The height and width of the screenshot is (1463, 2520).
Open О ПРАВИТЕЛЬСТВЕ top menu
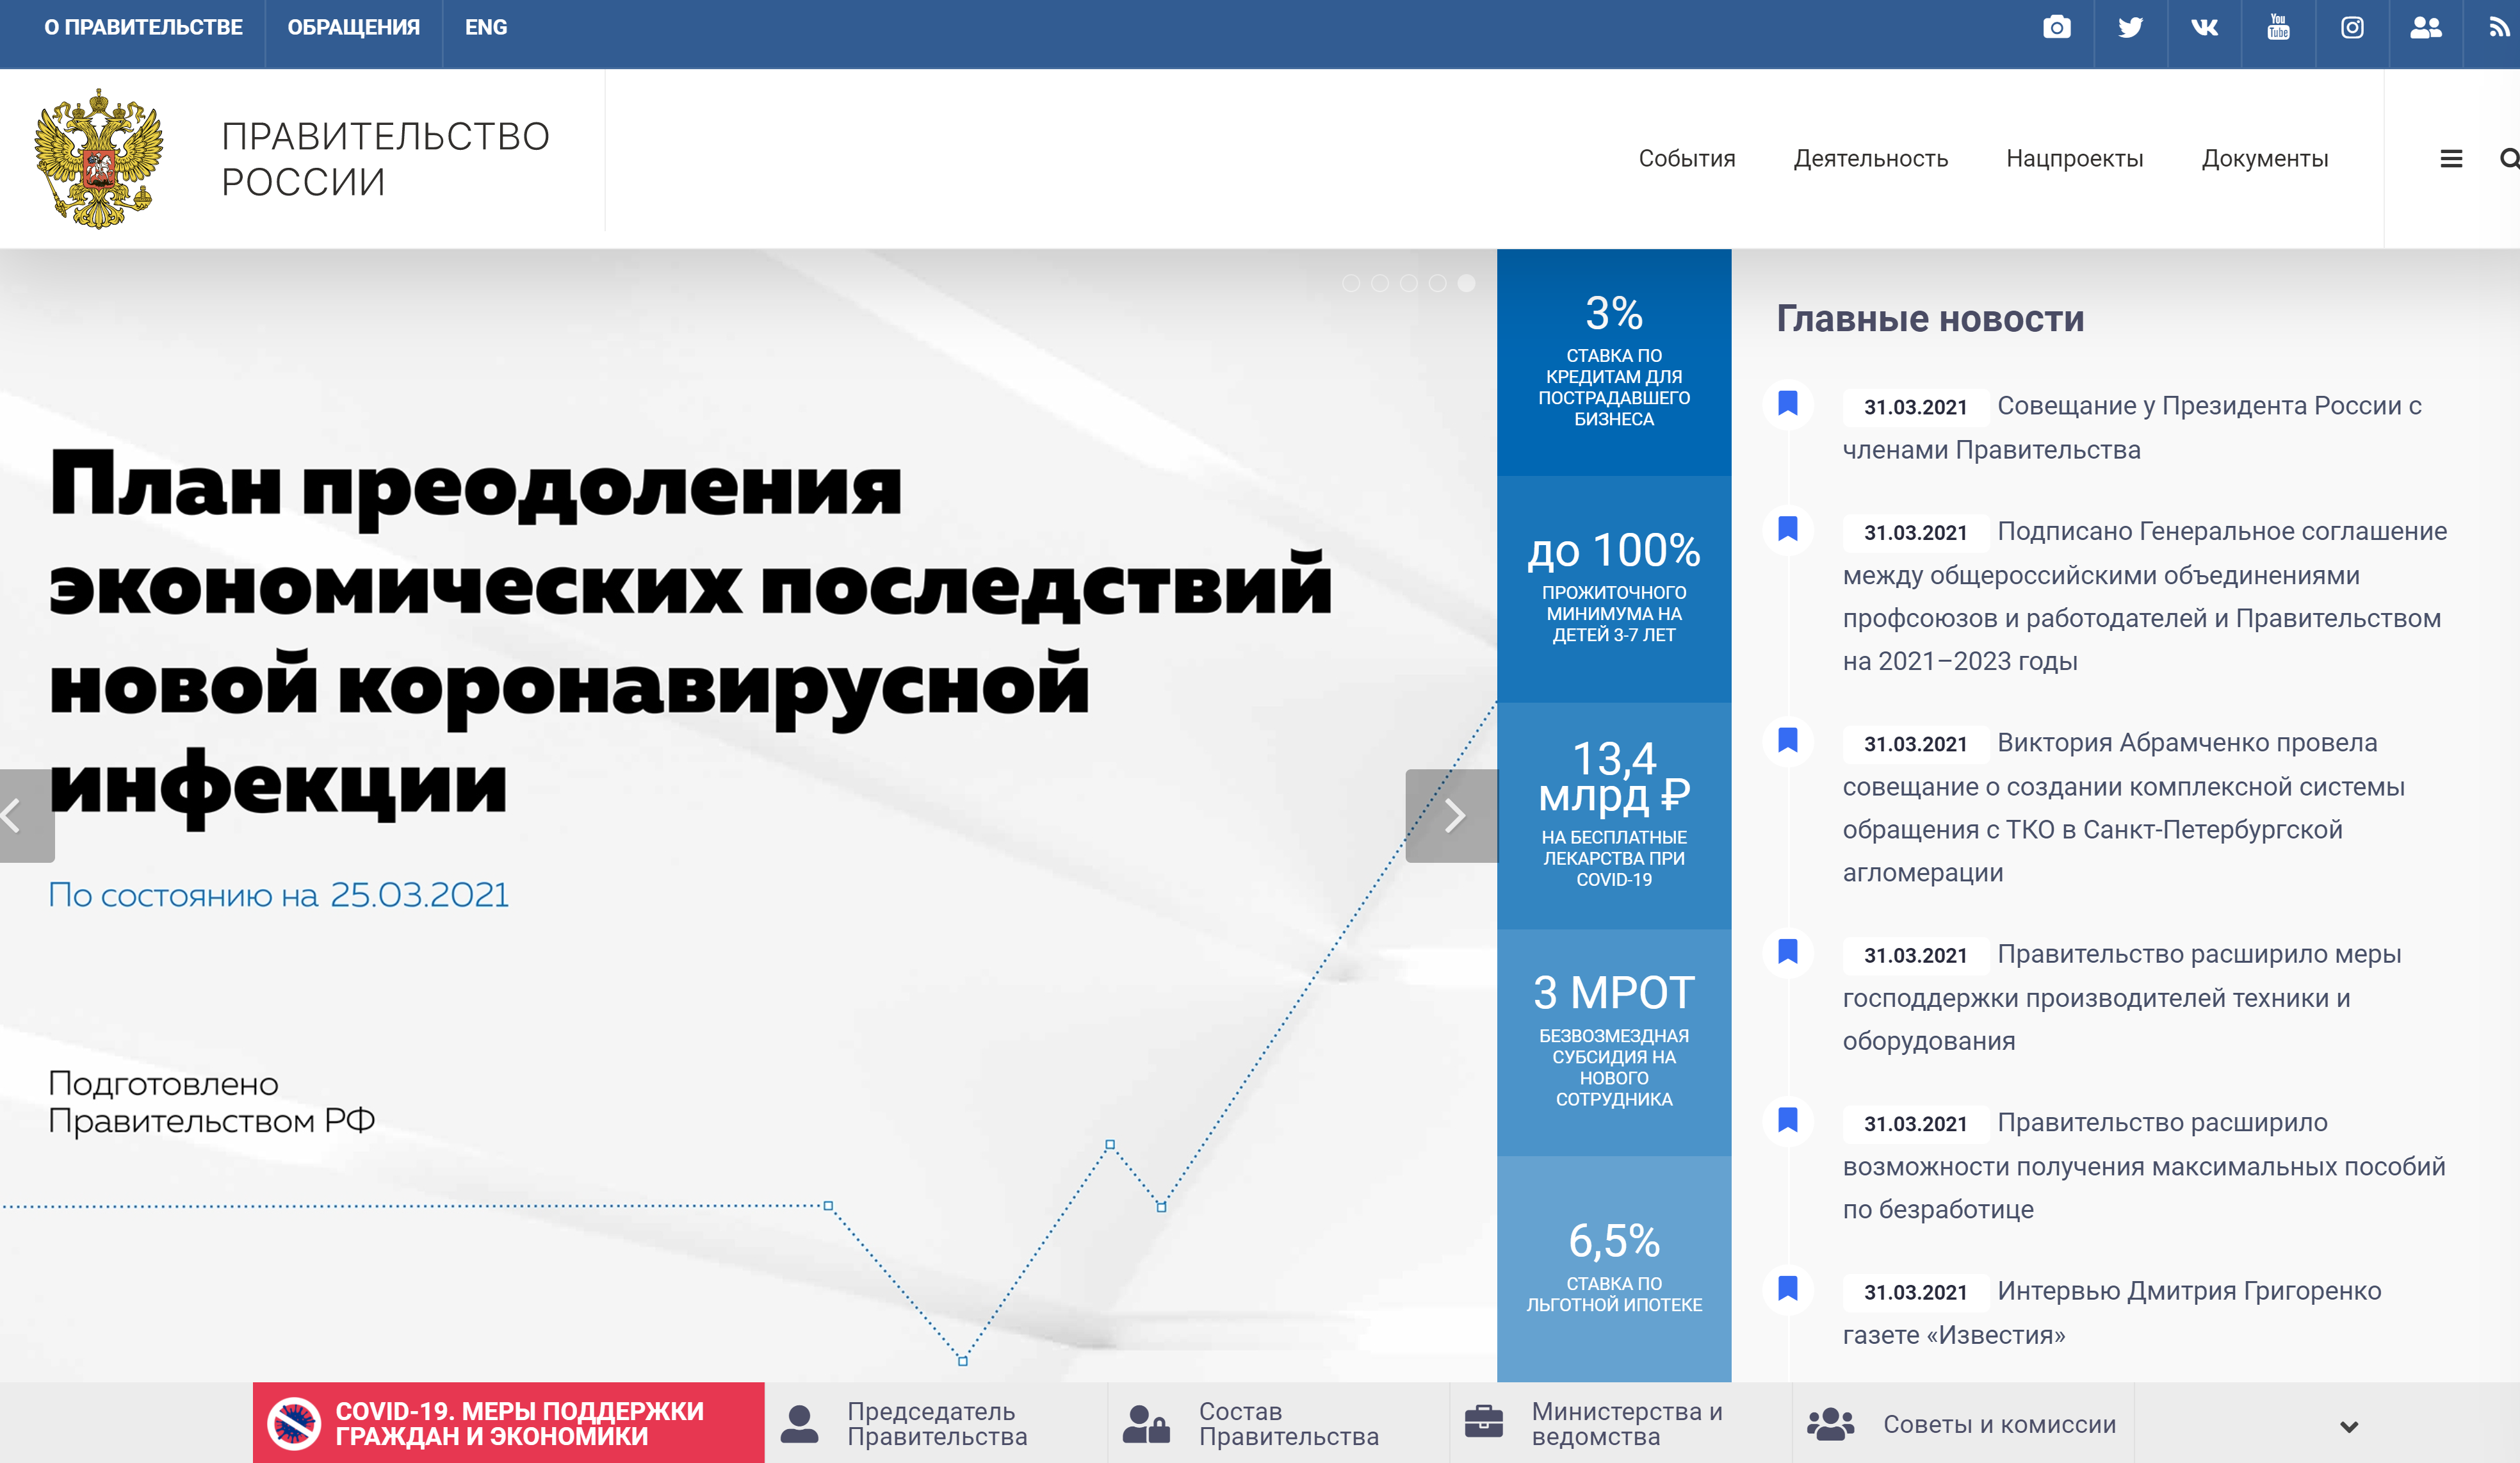click(x=143, y=27)
